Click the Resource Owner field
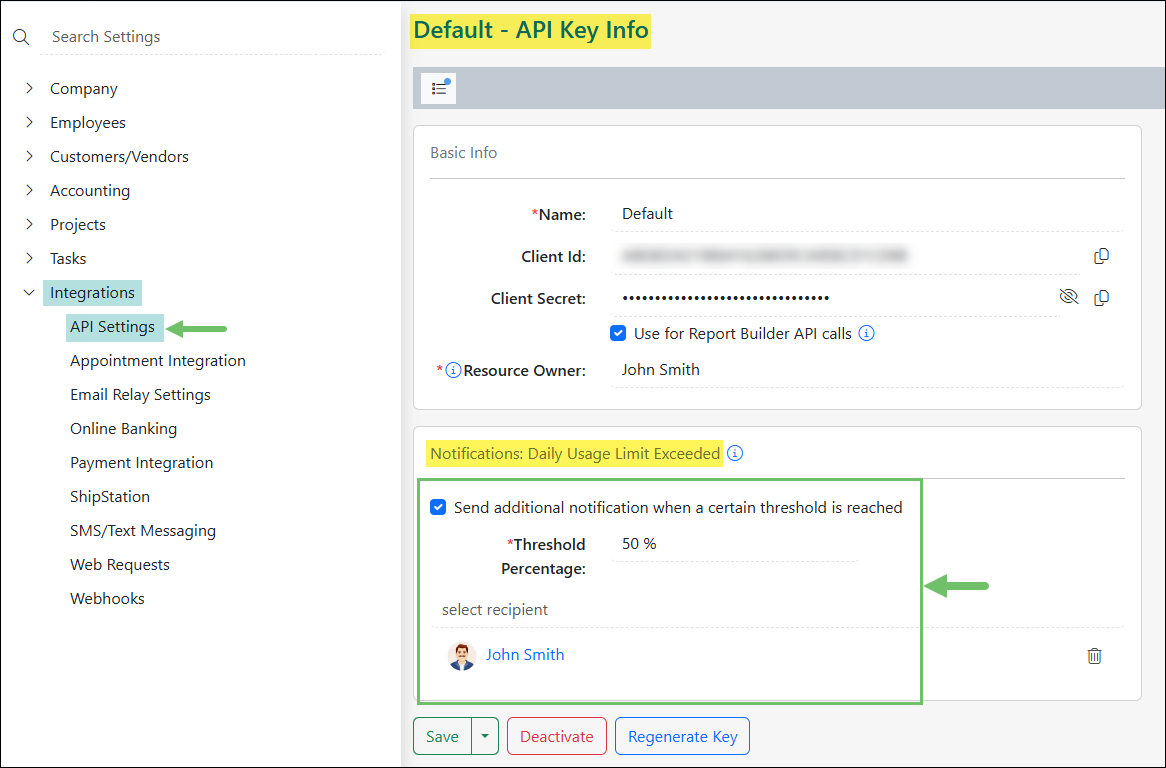Screen dimensions: 1166x768 pos(867,370)
